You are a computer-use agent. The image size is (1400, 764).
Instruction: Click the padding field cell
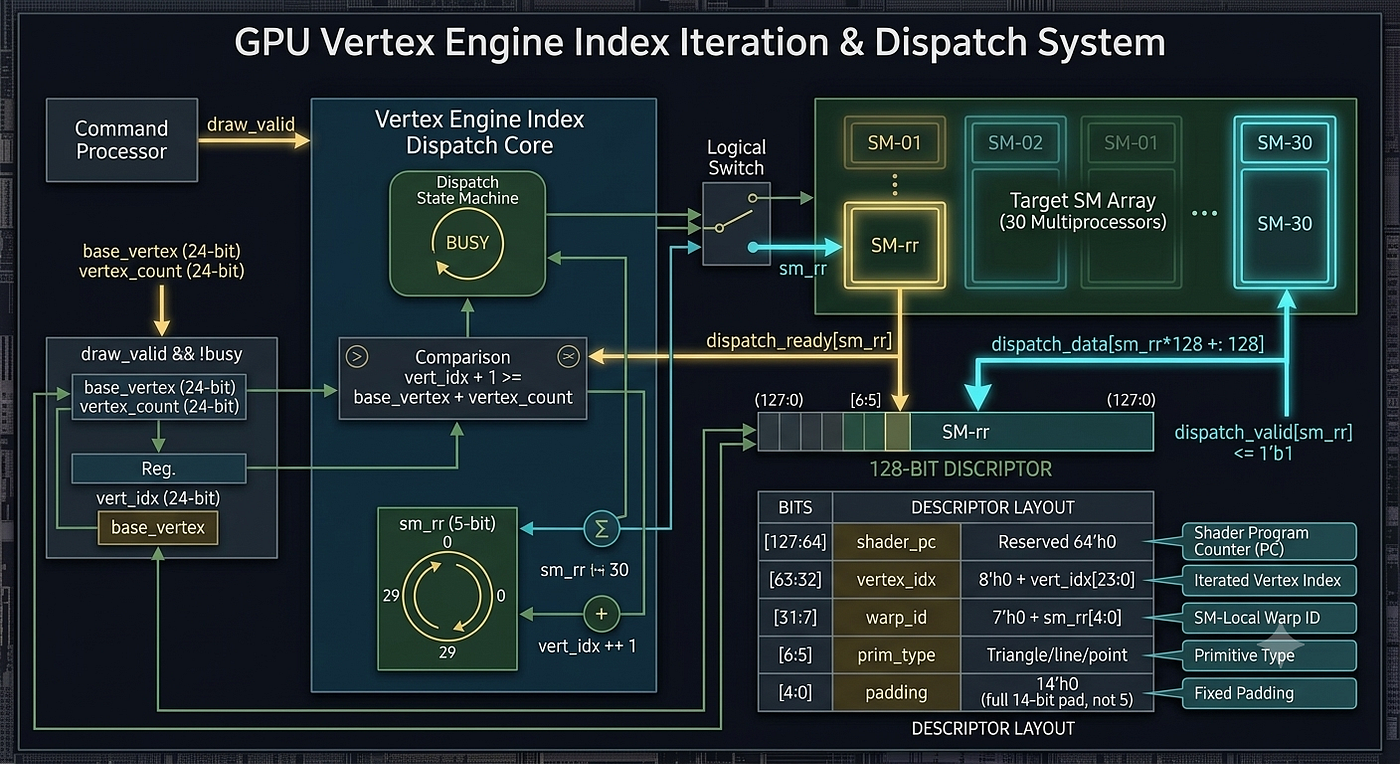(x=897, y=692)
